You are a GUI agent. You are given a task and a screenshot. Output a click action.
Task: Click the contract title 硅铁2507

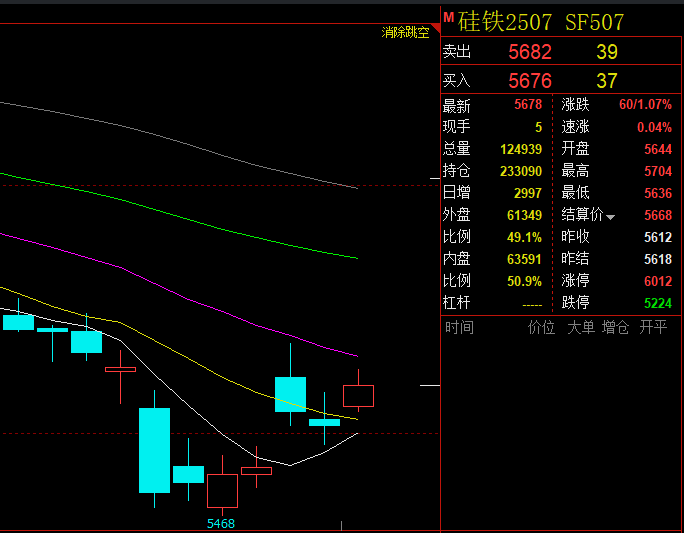pyautogui.click(x=505, y=22)
